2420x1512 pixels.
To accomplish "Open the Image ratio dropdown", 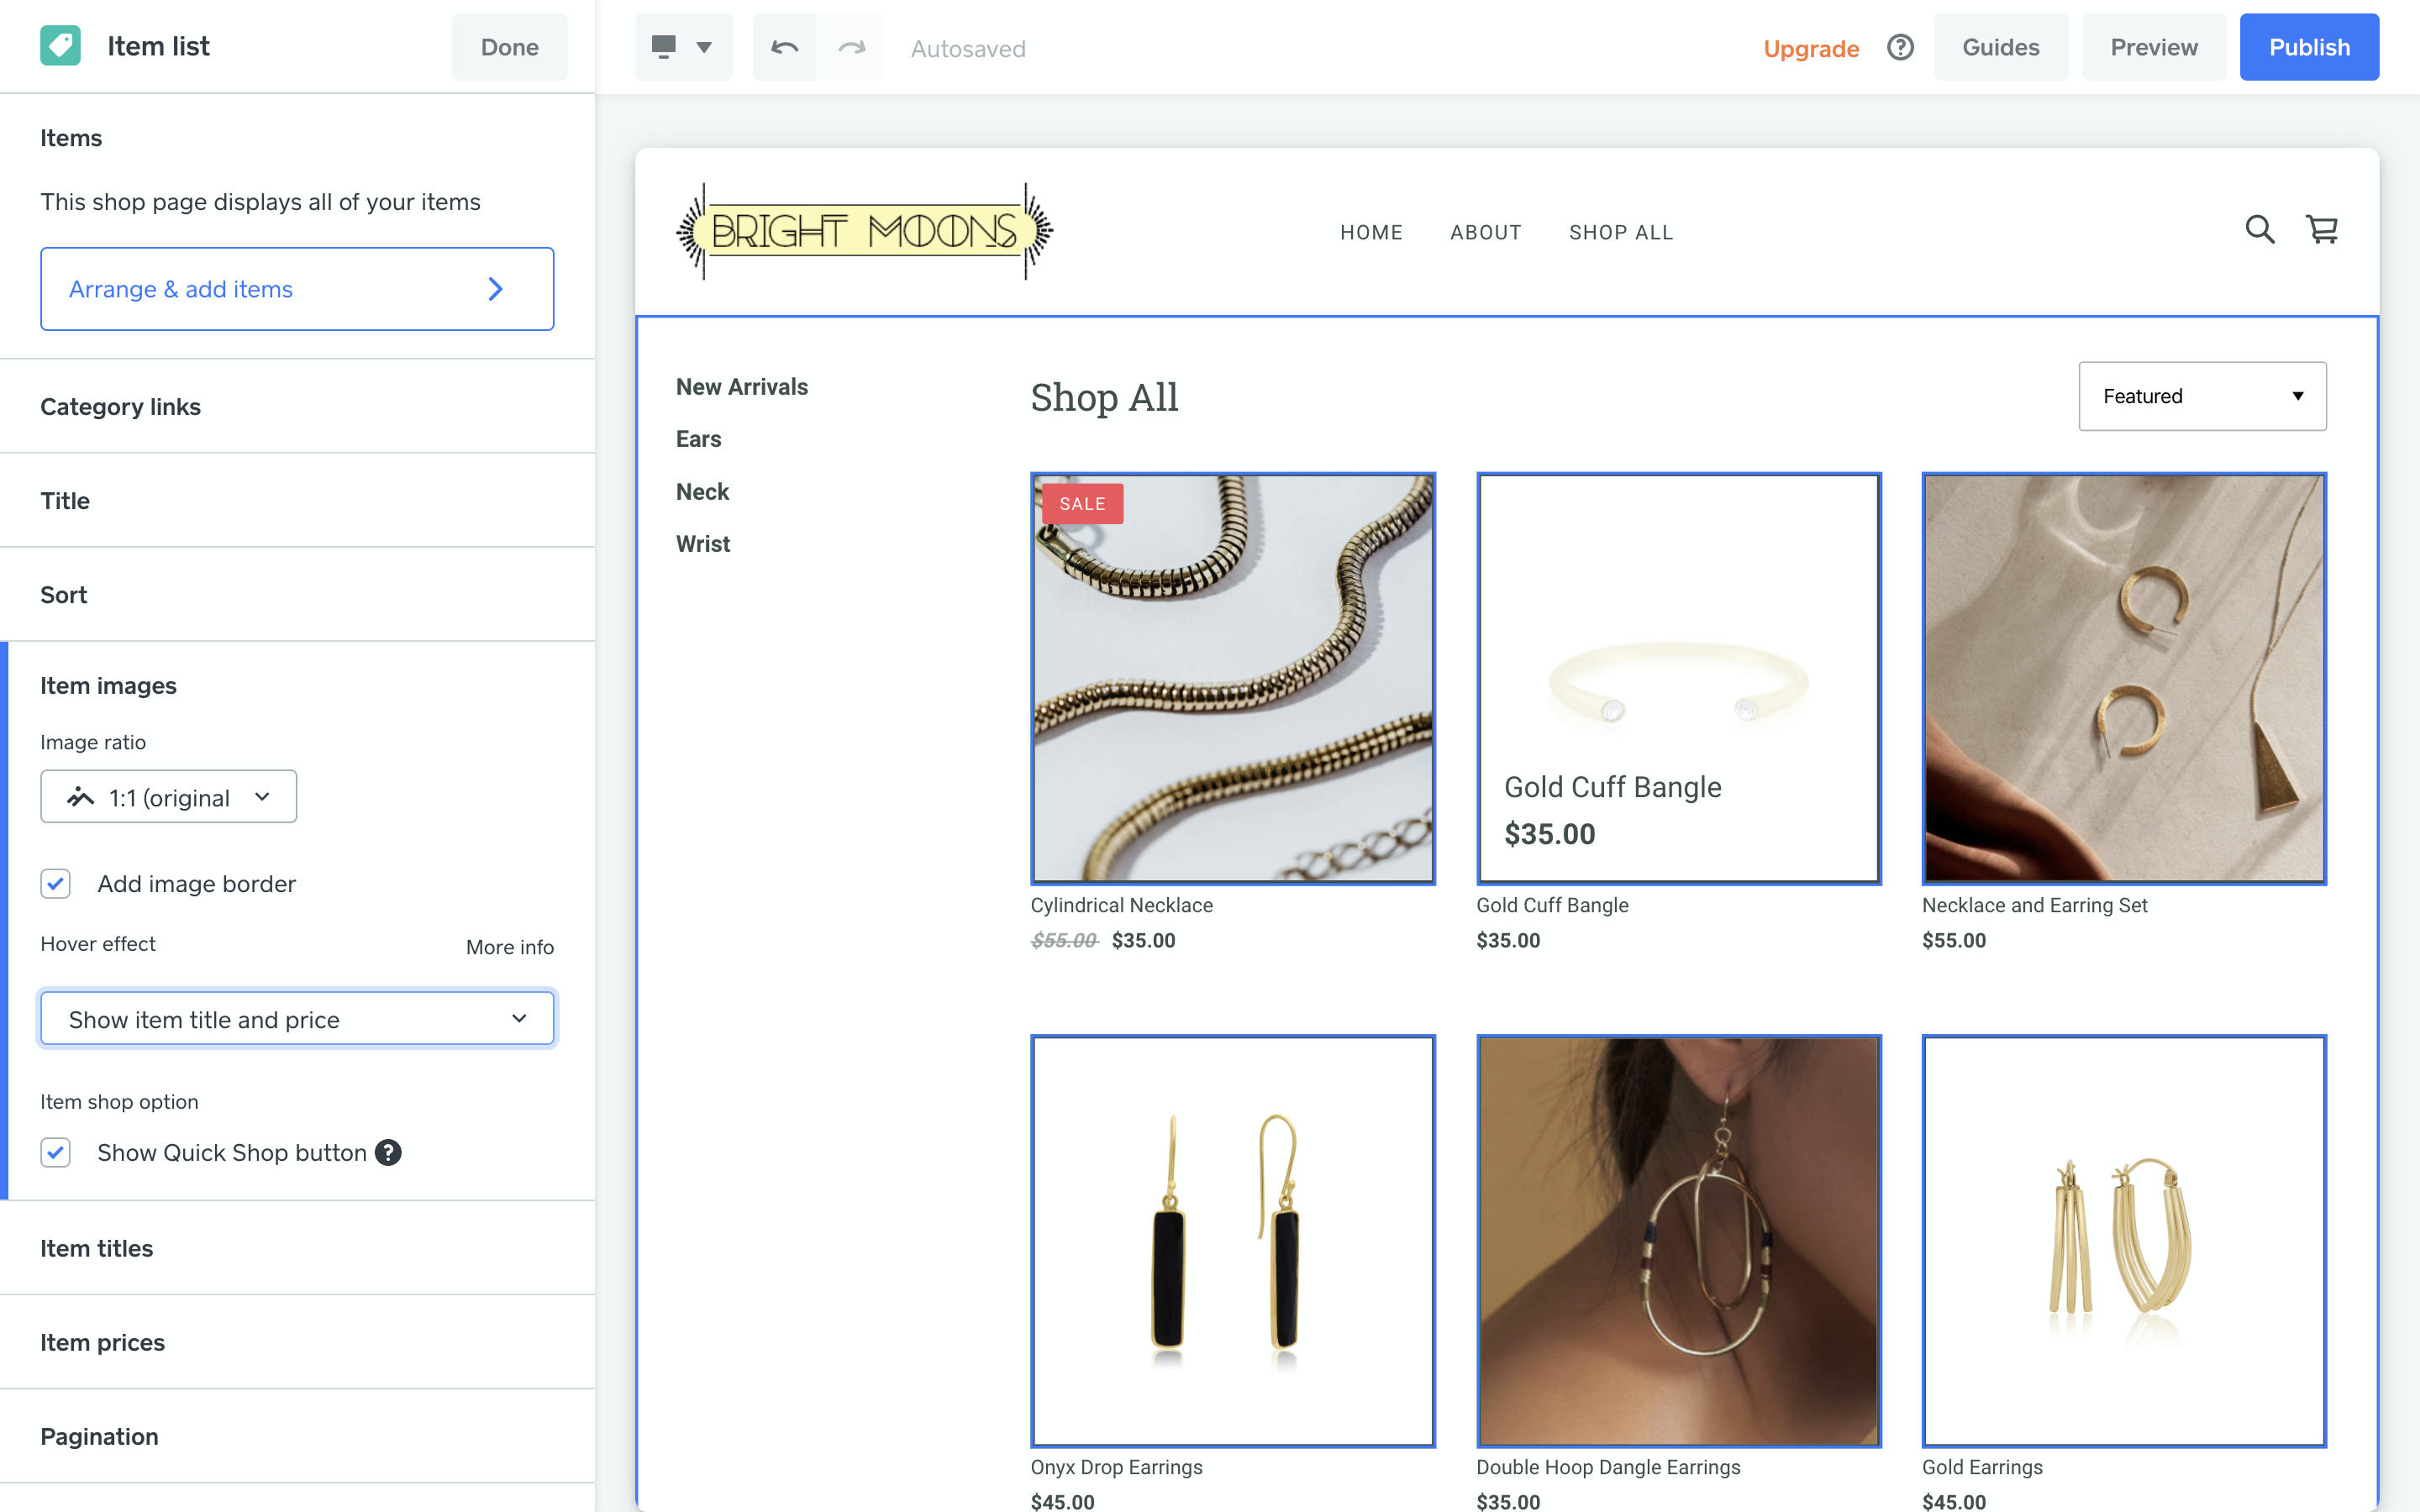I will click(169, 797).
